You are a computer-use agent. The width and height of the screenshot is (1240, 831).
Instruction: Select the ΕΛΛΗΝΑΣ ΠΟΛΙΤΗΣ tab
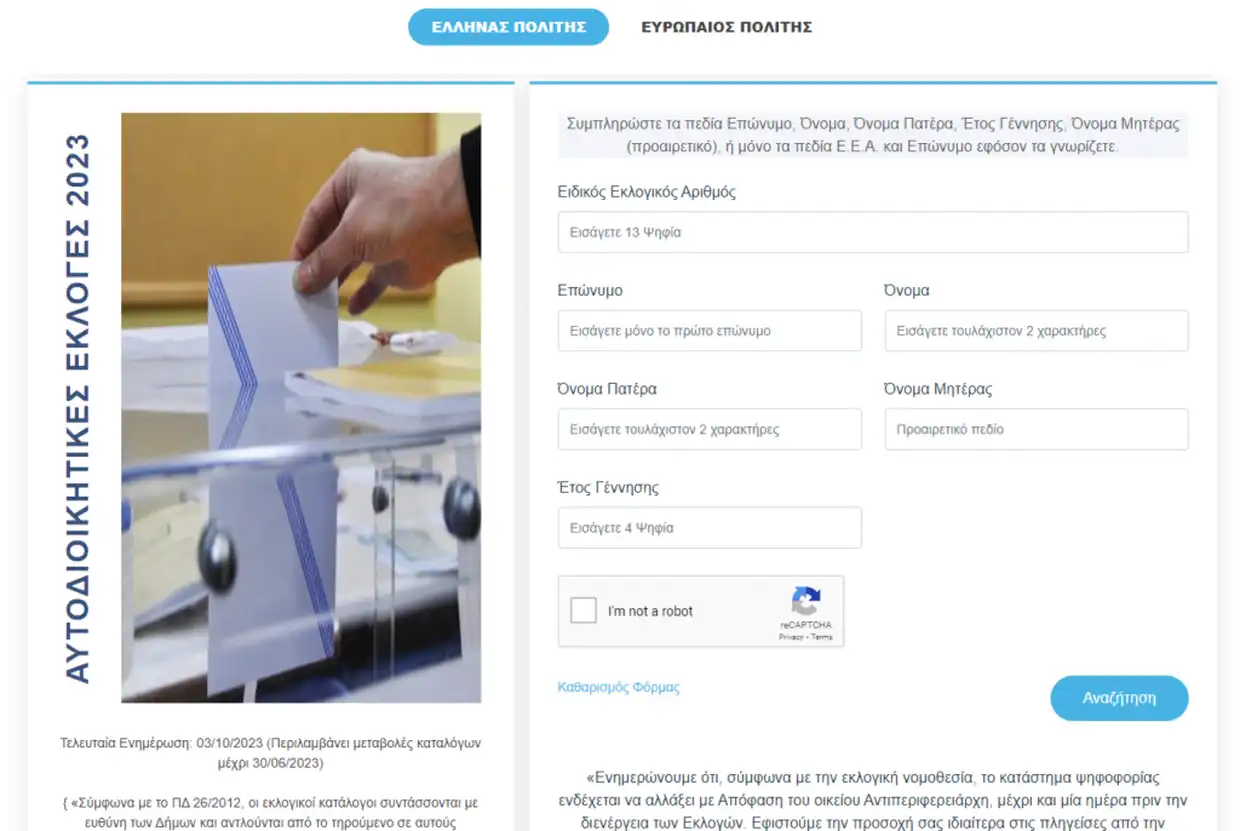pos(508,27)
